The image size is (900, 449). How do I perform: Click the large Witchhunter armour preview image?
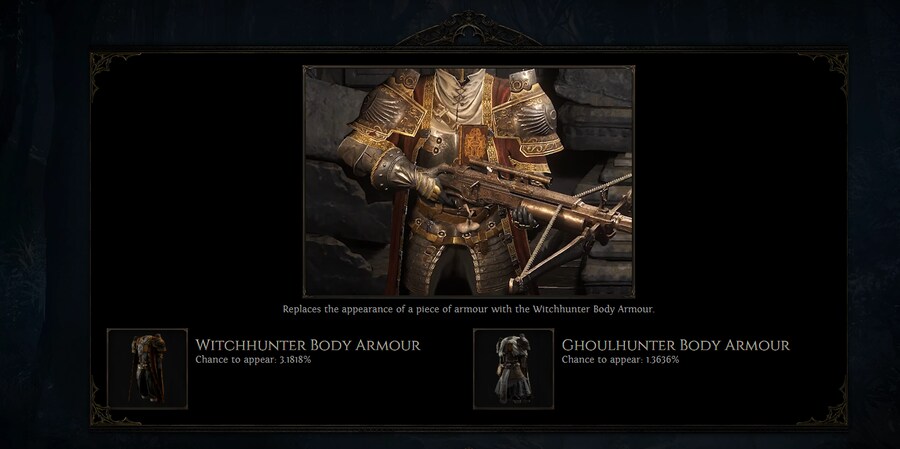(468, 181)
